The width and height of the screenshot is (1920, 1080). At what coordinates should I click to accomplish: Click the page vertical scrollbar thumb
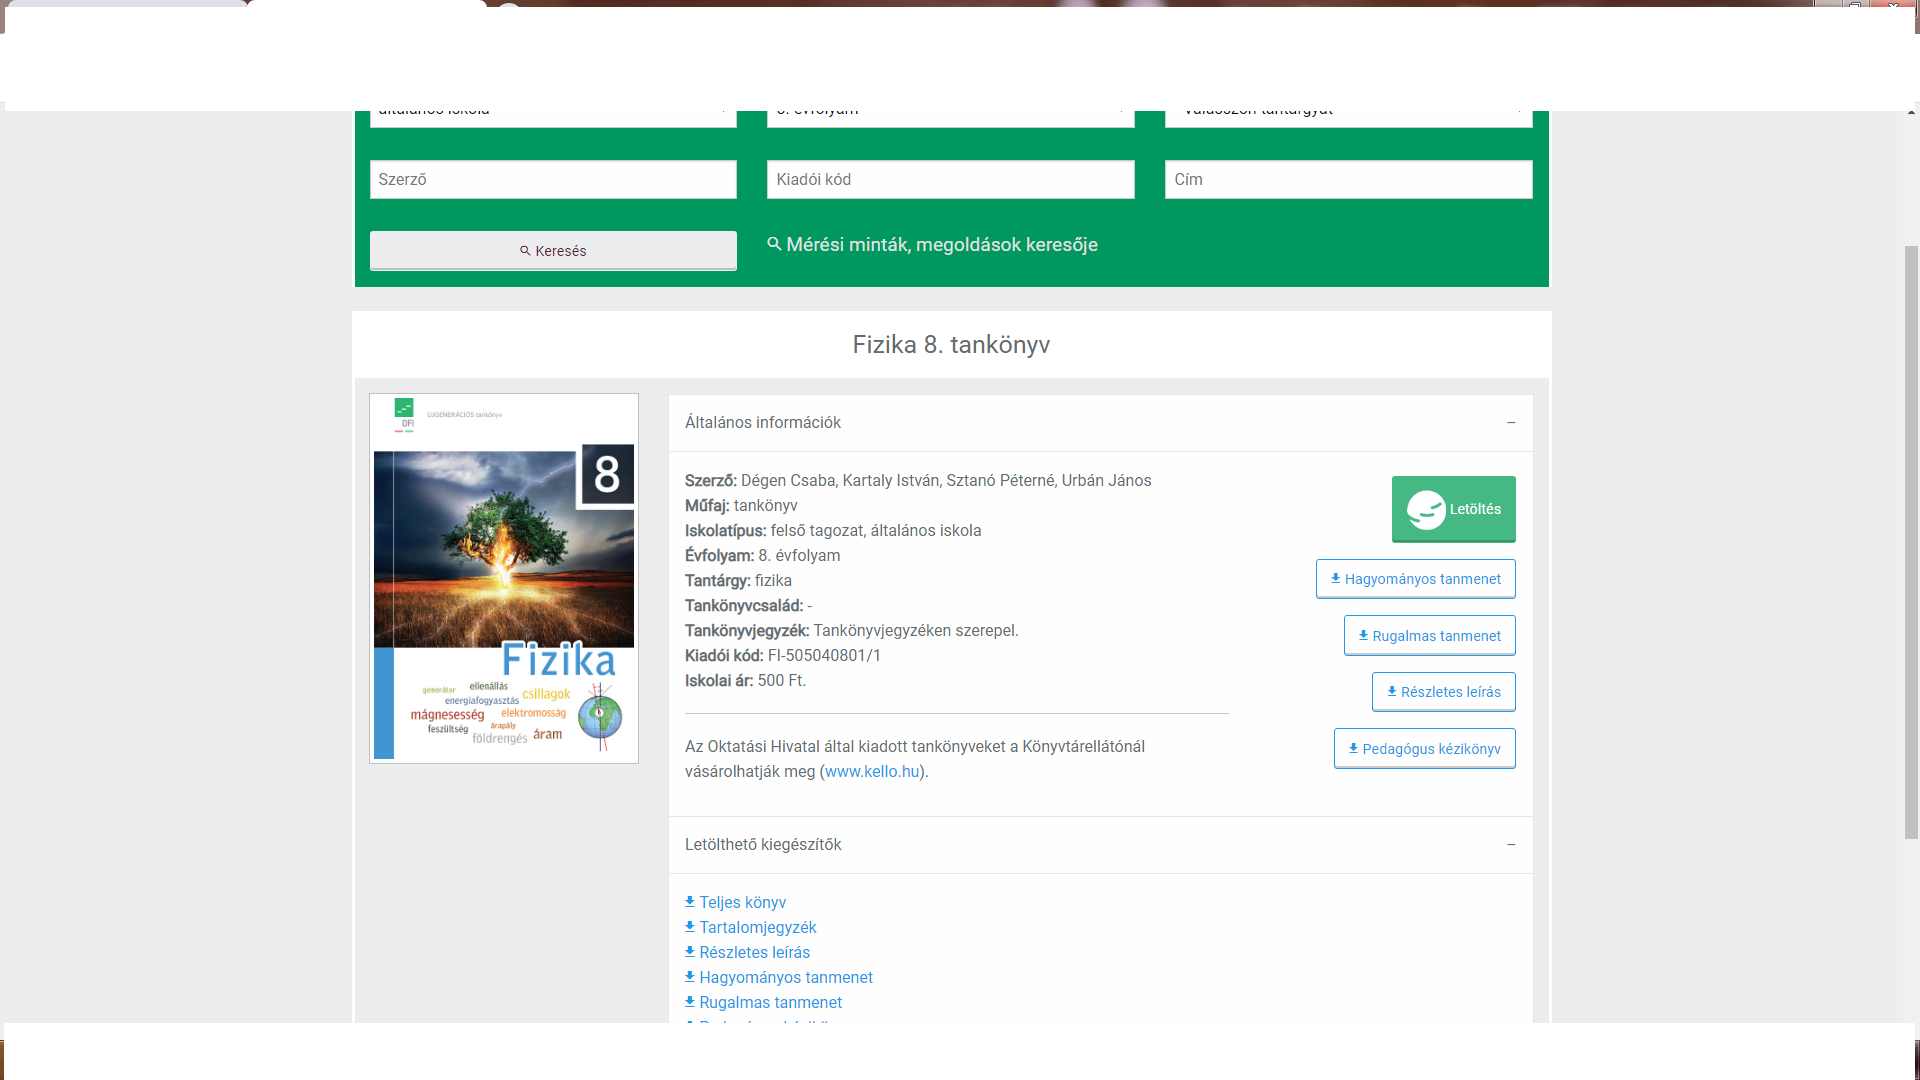pos(1911,540)
